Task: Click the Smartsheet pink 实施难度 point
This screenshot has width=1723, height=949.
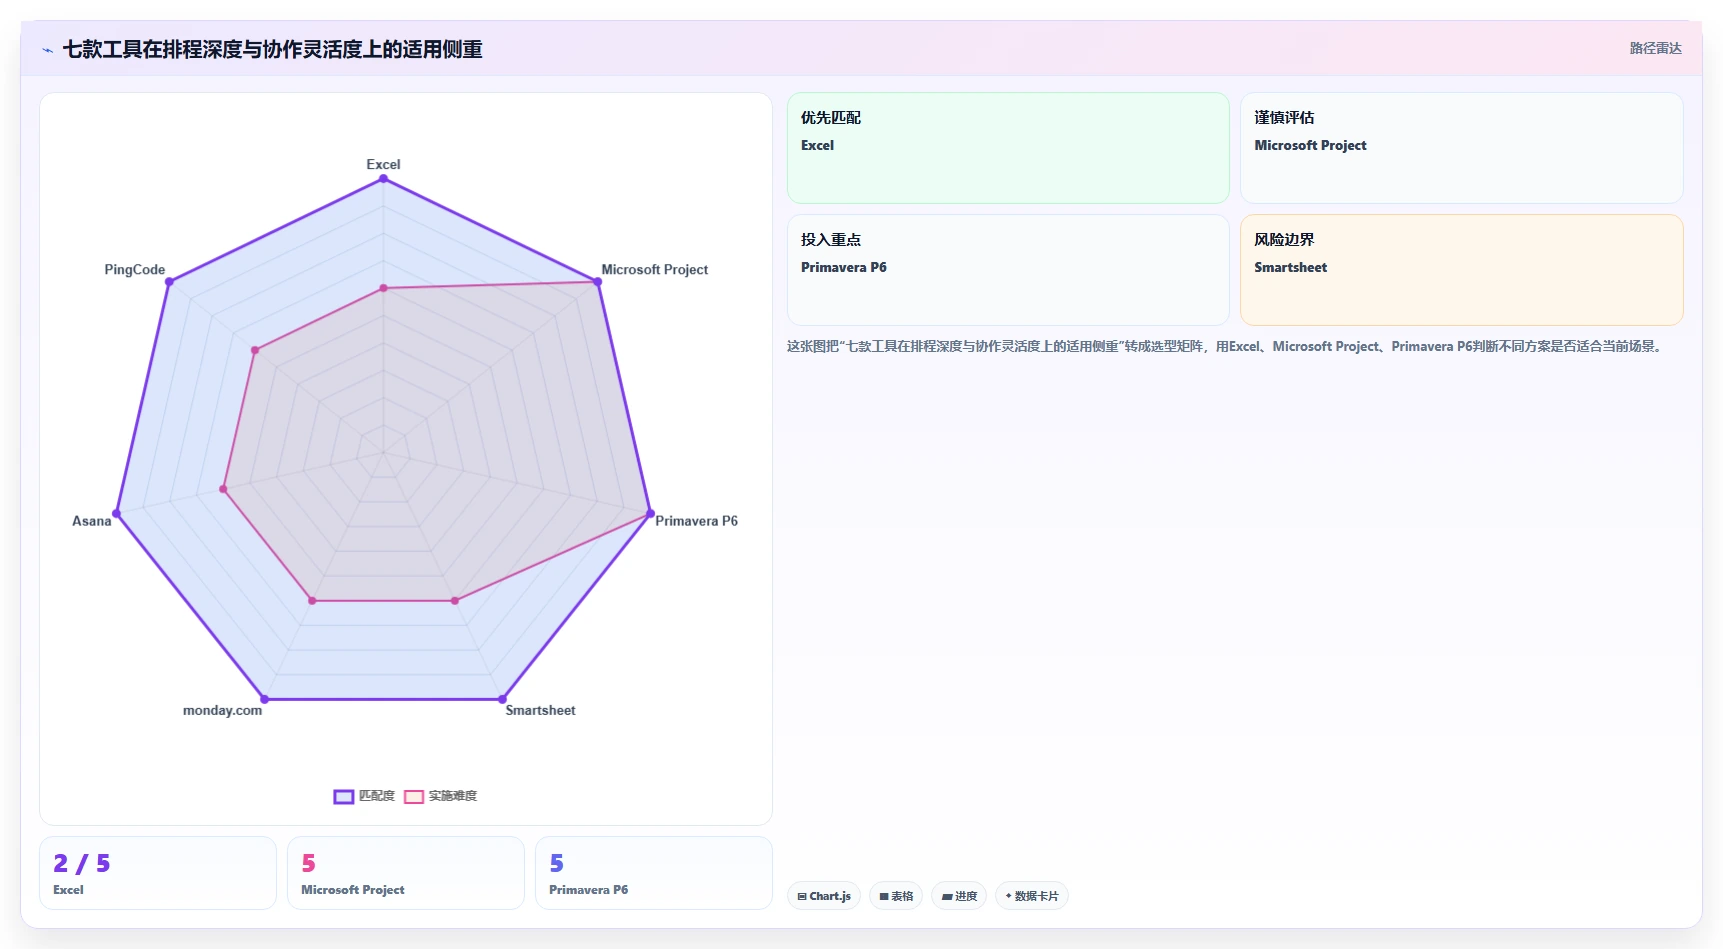Action: (455, 601)
